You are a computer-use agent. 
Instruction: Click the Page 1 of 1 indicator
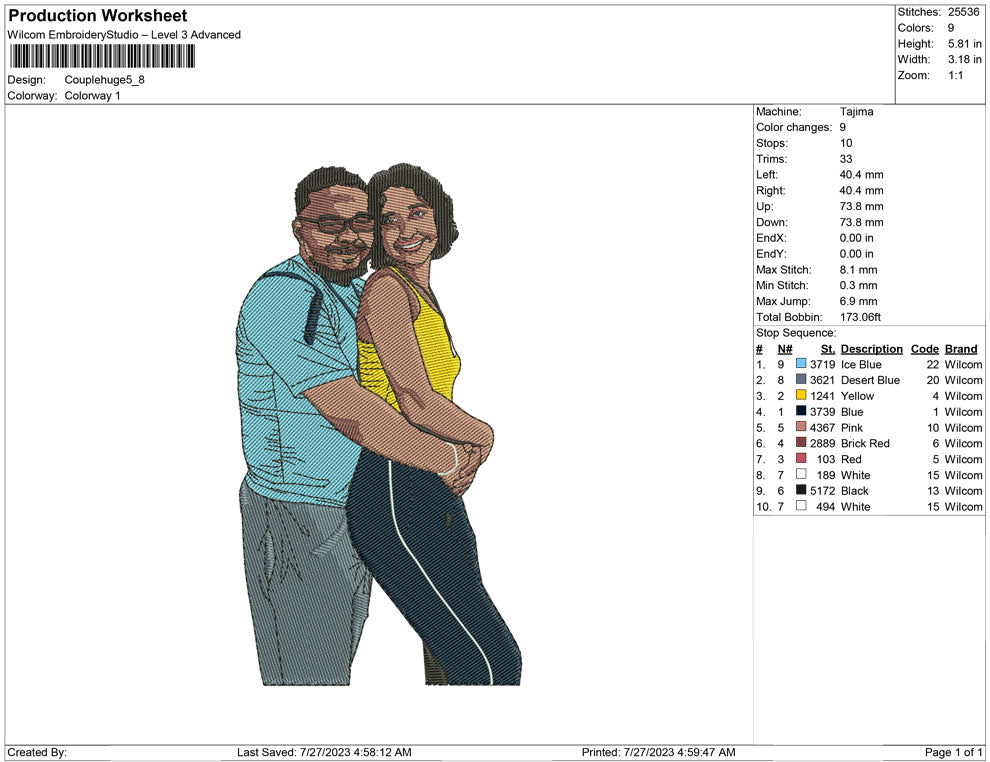pyautogui.click(x=954, y=752)
